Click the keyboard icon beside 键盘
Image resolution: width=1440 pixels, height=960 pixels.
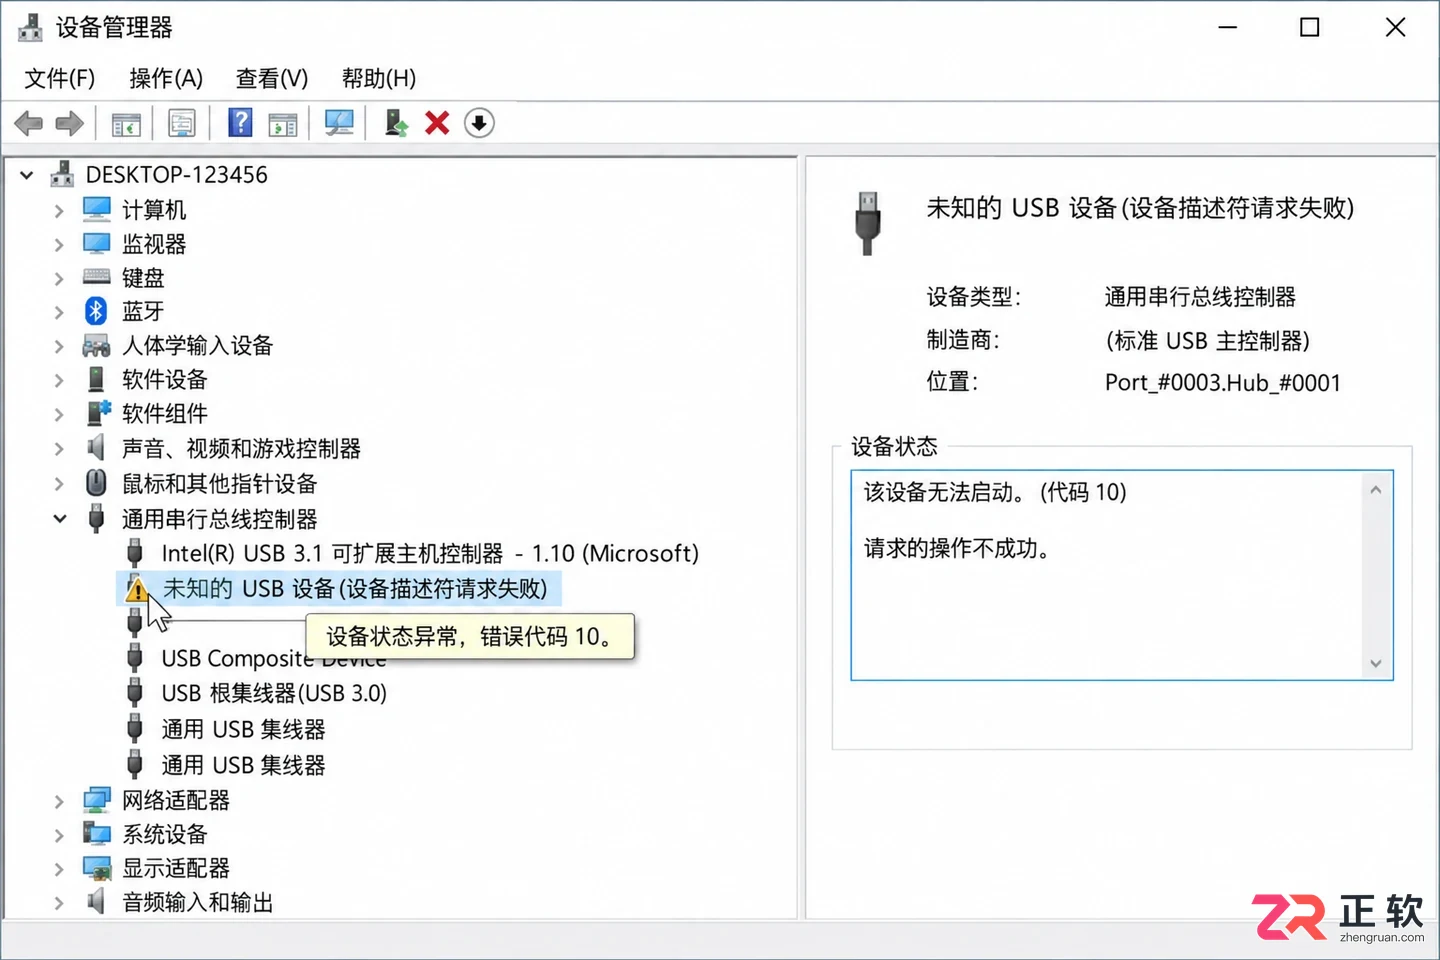tap(96, 277)
